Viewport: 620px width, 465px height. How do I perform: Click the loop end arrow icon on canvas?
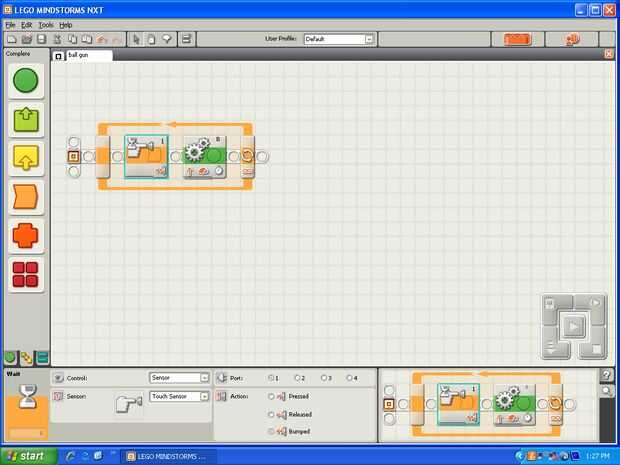coord(248,155)
